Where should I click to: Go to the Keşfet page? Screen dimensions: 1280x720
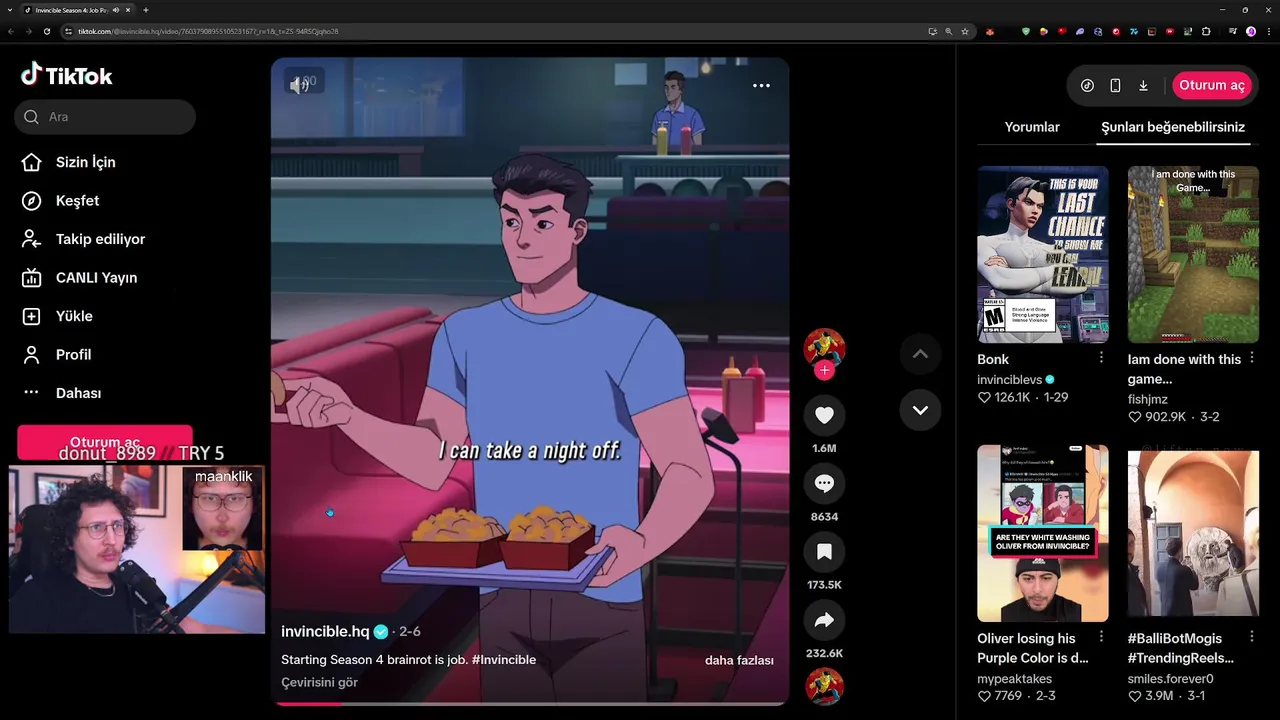[60, 201]
